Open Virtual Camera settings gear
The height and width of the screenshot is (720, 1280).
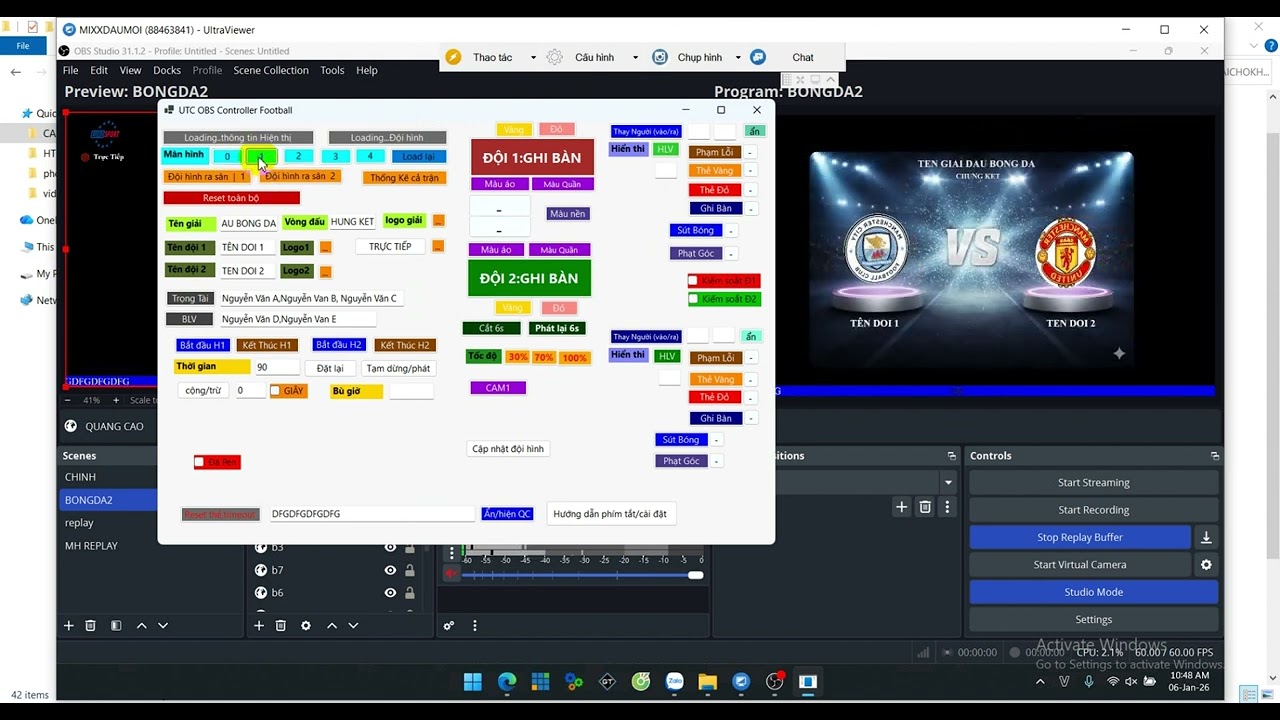1206,564
